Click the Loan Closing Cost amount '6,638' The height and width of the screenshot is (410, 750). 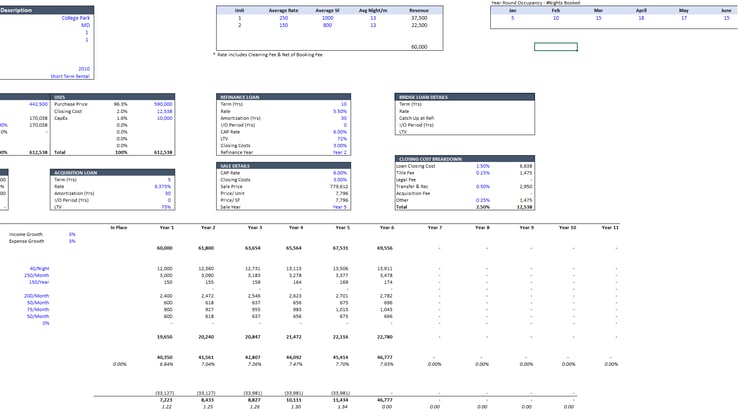click(x=526, y=166)
